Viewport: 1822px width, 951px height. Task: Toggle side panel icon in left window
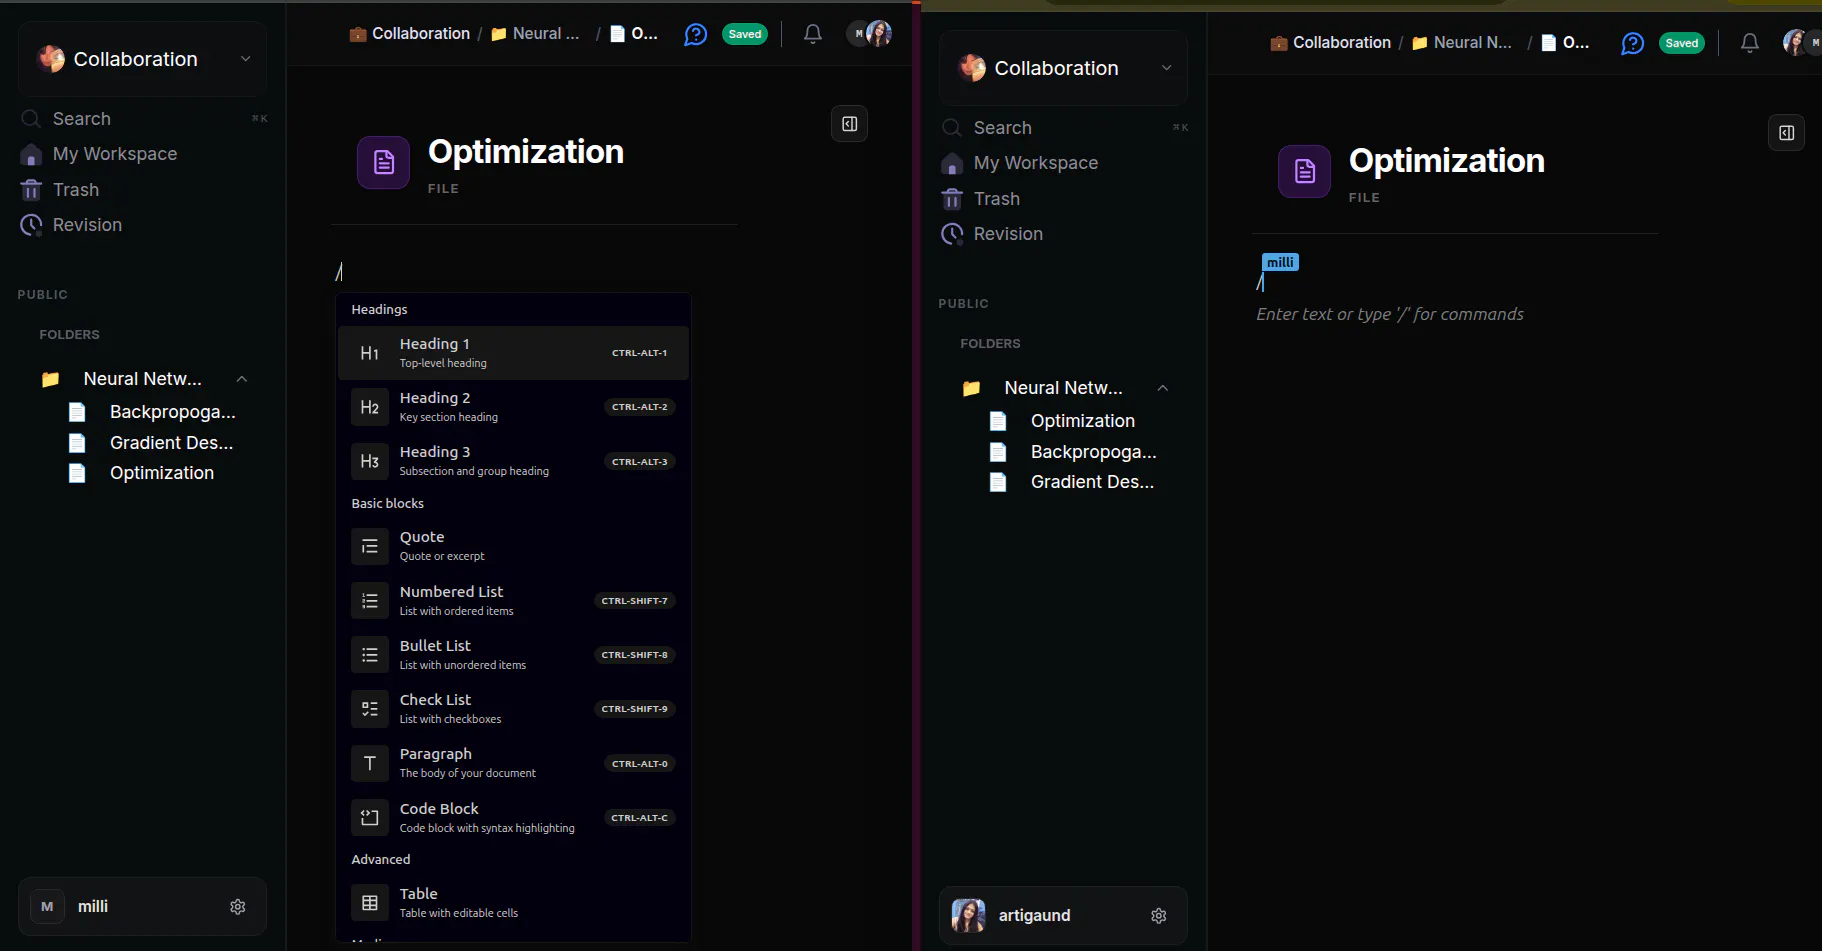tap(850, 124)
